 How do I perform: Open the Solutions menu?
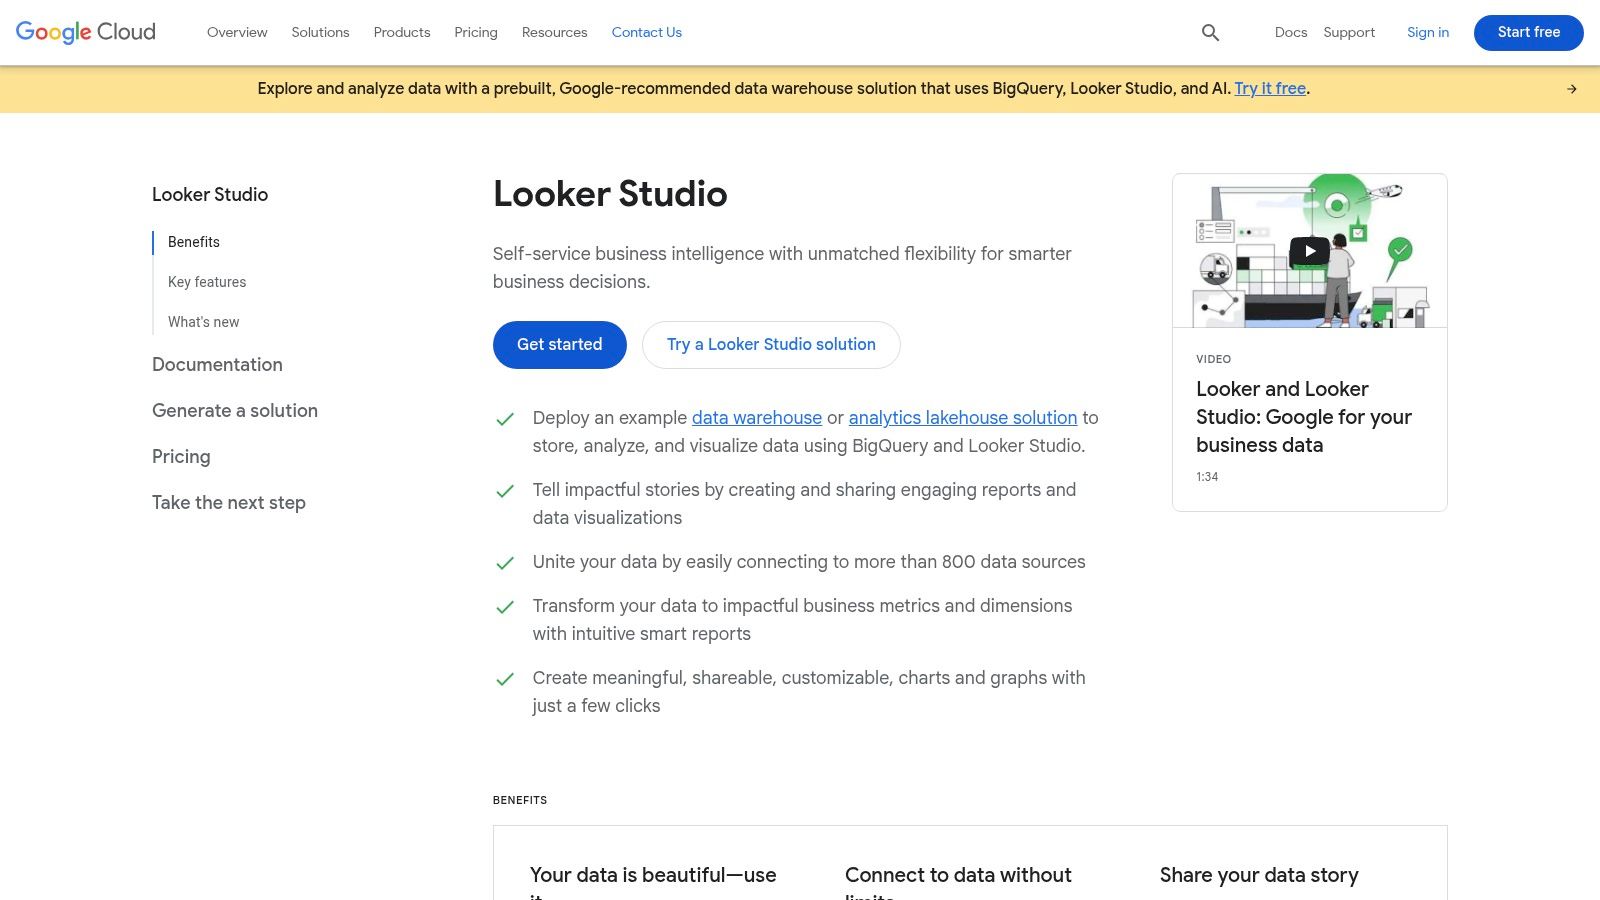320,32
